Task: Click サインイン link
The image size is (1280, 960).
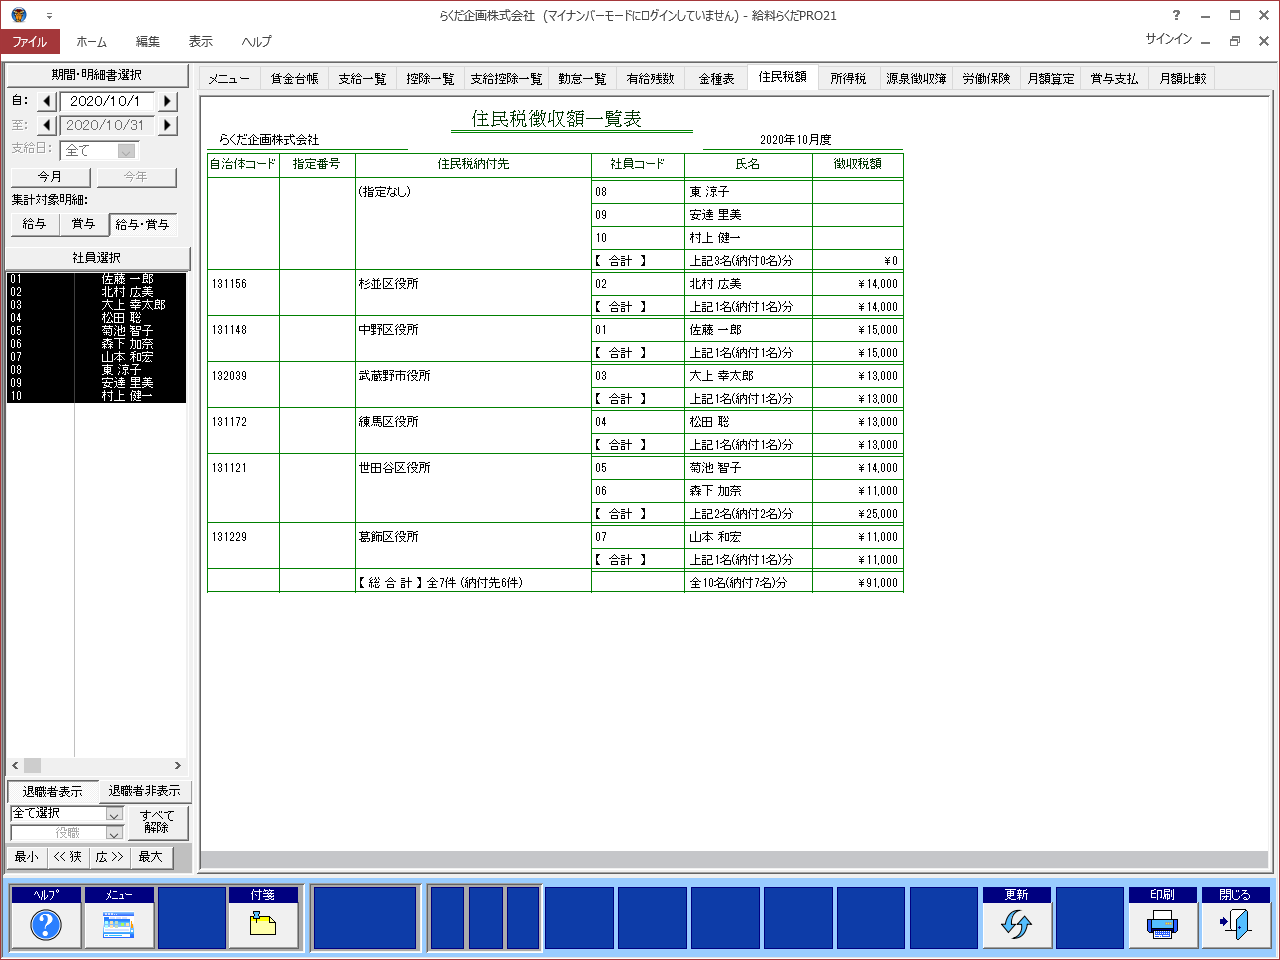Action: click(x=1169, y=39)
